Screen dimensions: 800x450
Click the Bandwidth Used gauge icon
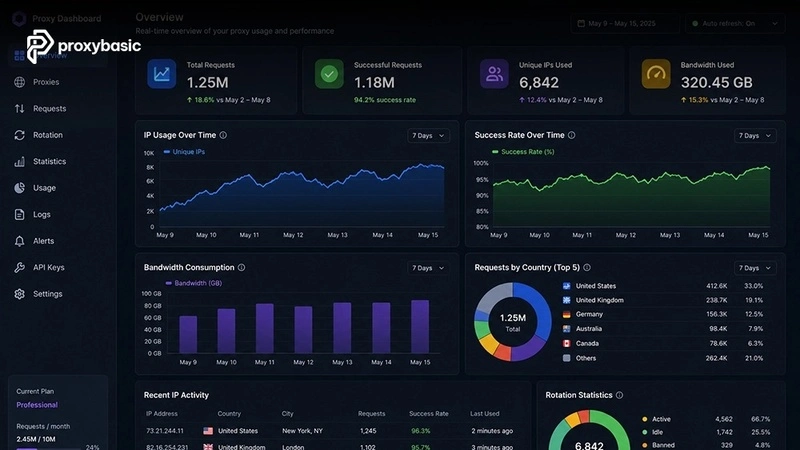coord(656,74)
